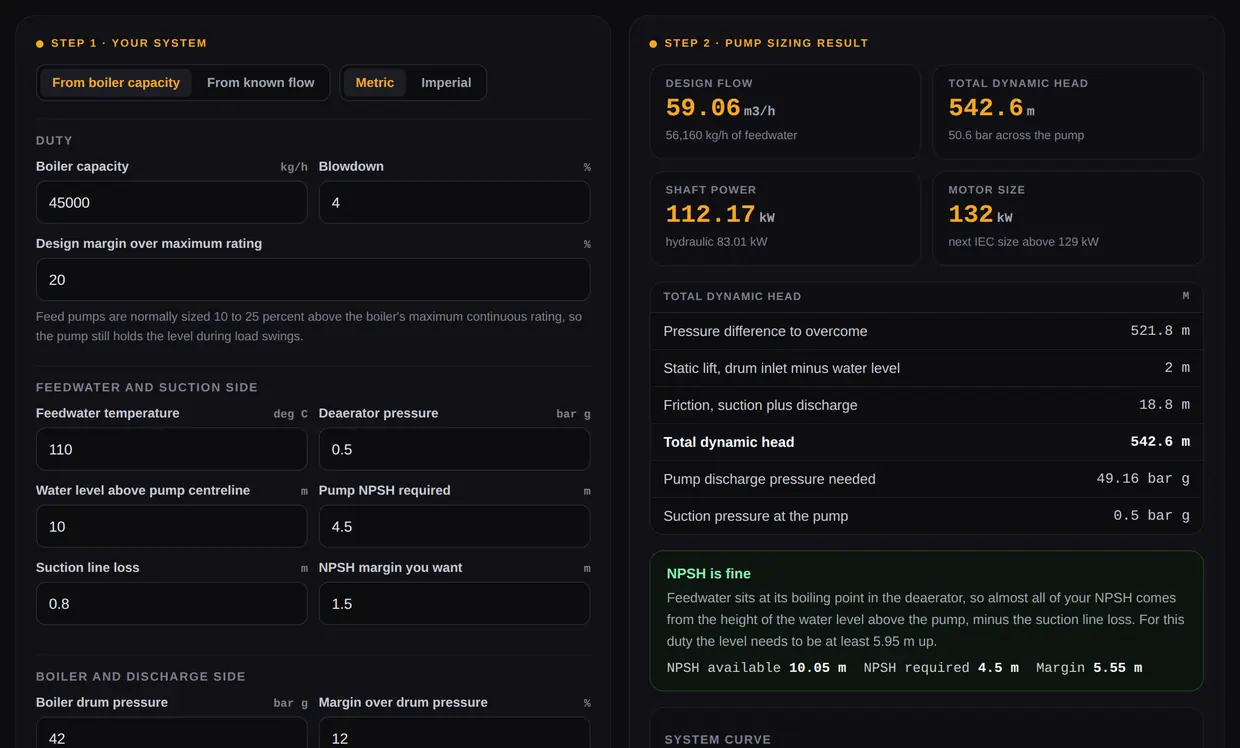1240x748 pixels.
Task: Click the 18.8 m friction value
Action: (x=1165, y=405)
